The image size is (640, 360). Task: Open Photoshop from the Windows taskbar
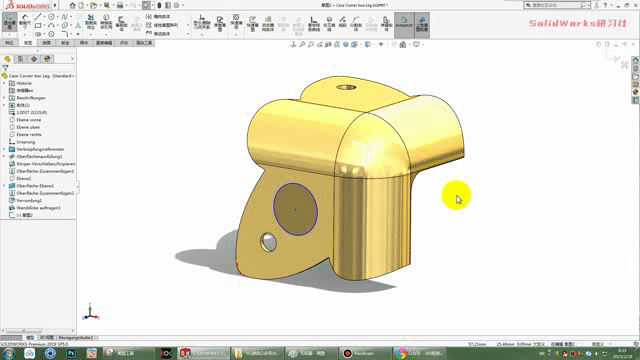[x=71, y=353]
